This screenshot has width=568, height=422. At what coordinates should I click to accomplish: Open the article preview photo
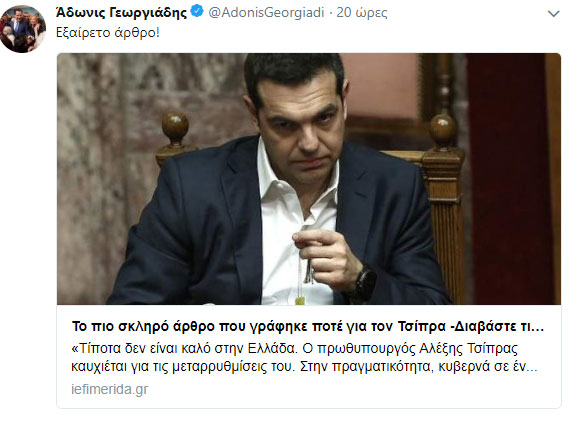pyautogui.click(x=309, y=179)
